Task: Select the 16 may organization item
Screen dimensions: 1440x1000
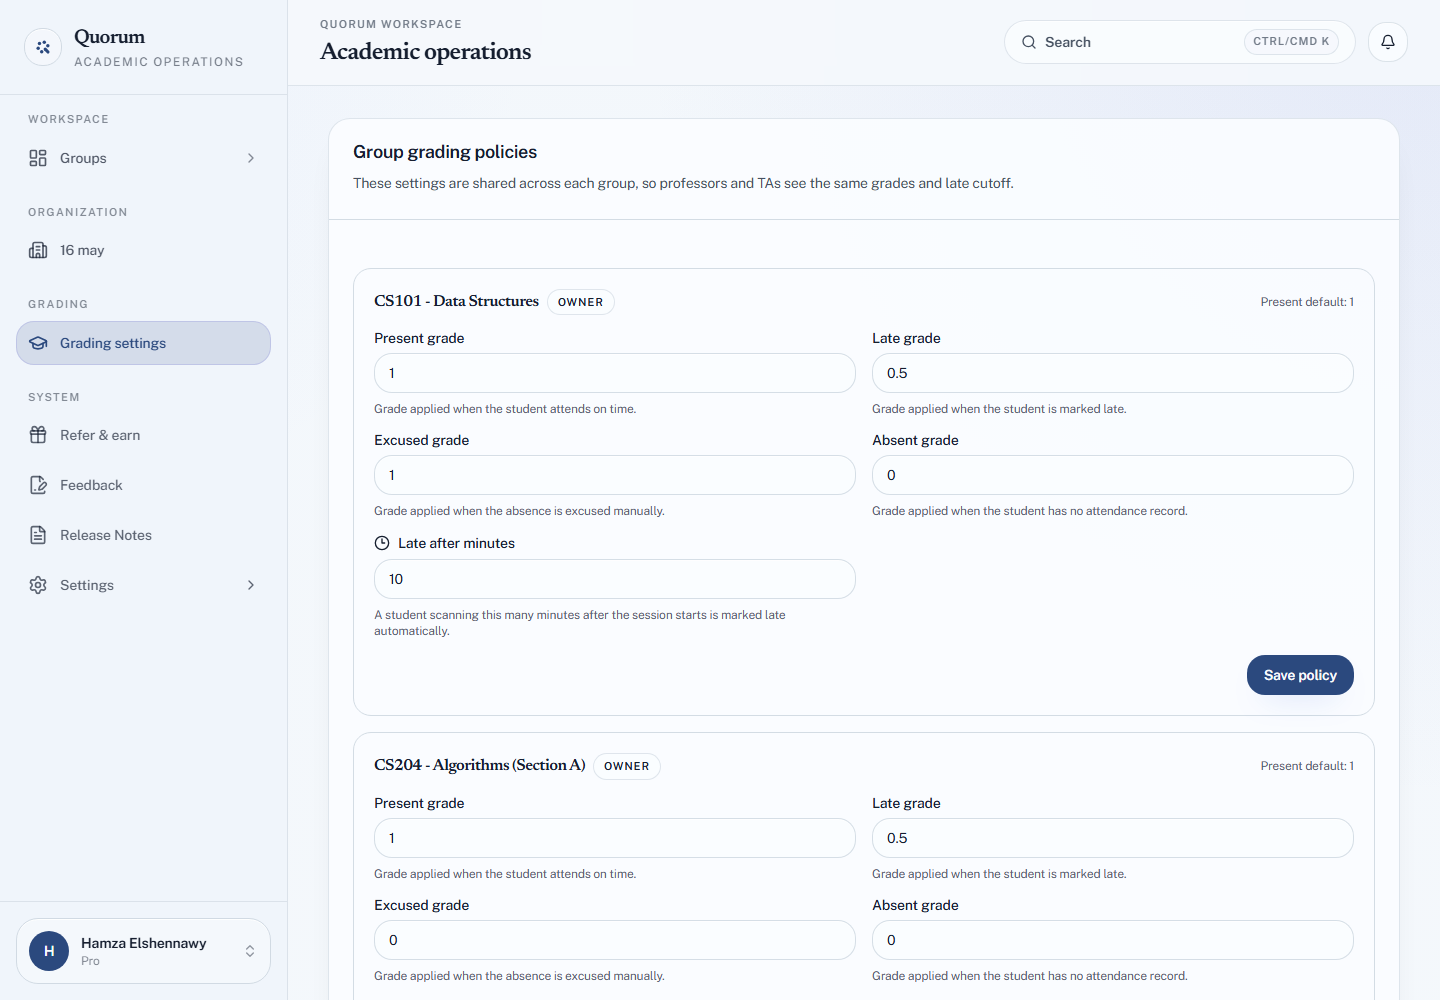Action: click(x=143, y=250)
